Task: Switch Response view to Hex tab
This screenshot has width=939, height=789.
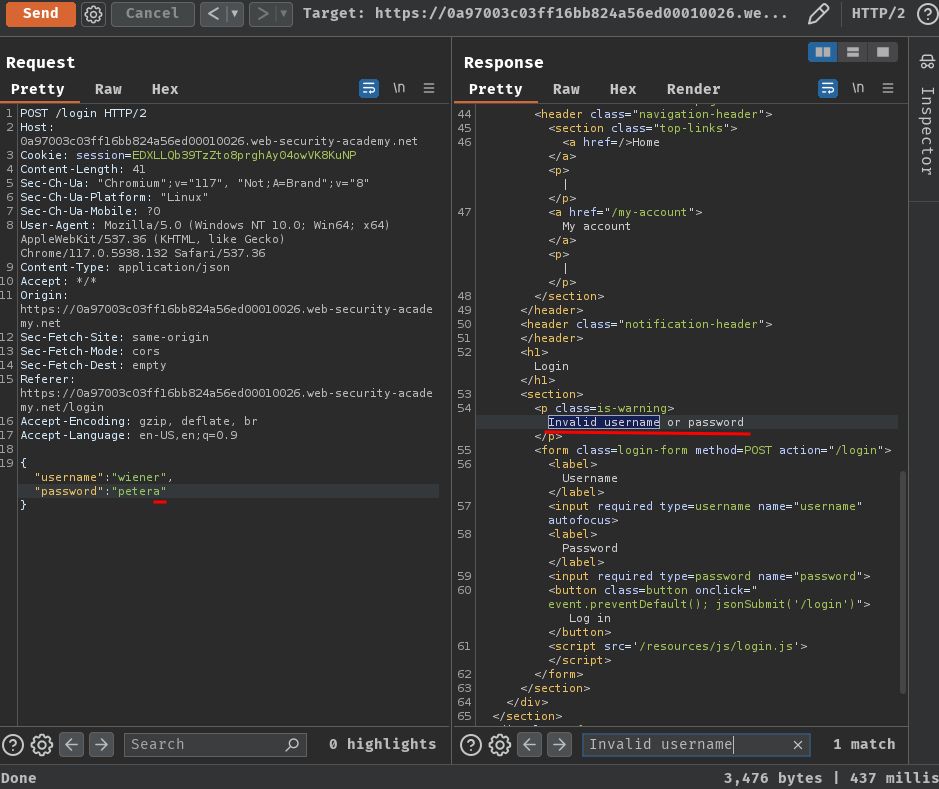Action: coord(623,89)
